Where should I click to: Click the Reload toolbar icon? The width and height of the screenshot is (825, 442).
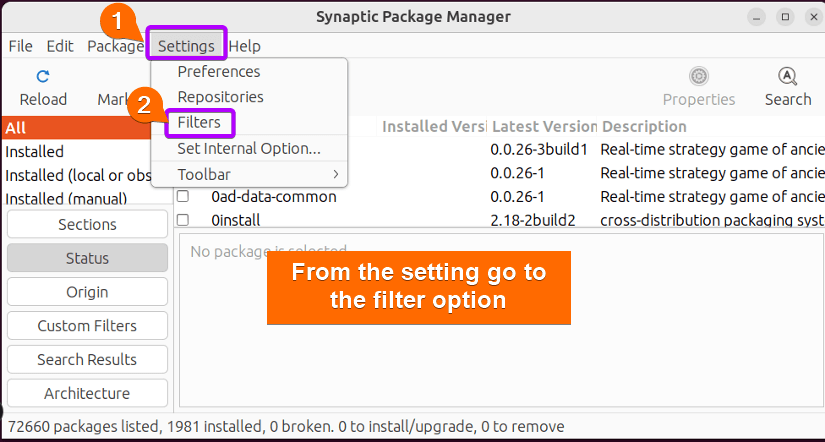43,77
